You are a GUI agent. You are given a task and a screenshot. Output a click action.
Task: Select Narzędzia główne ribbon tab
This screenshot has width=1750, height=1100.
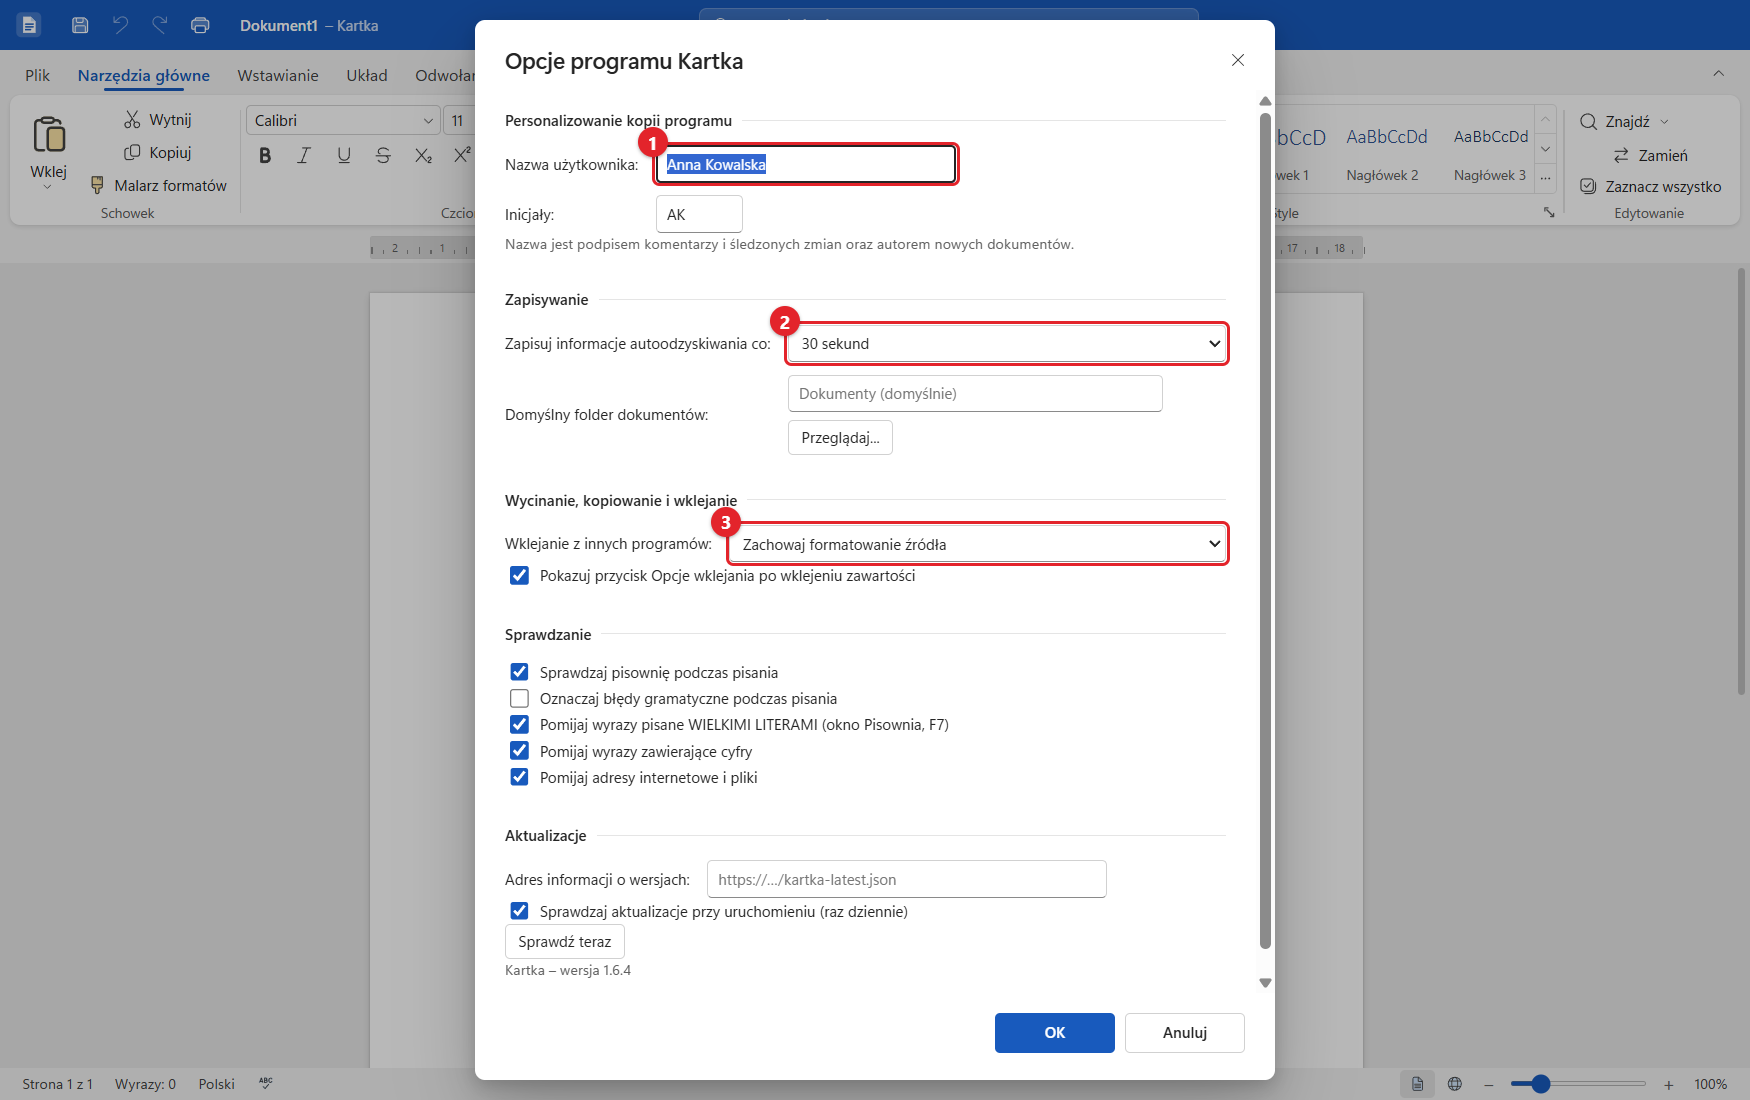[x=144, y=75]
